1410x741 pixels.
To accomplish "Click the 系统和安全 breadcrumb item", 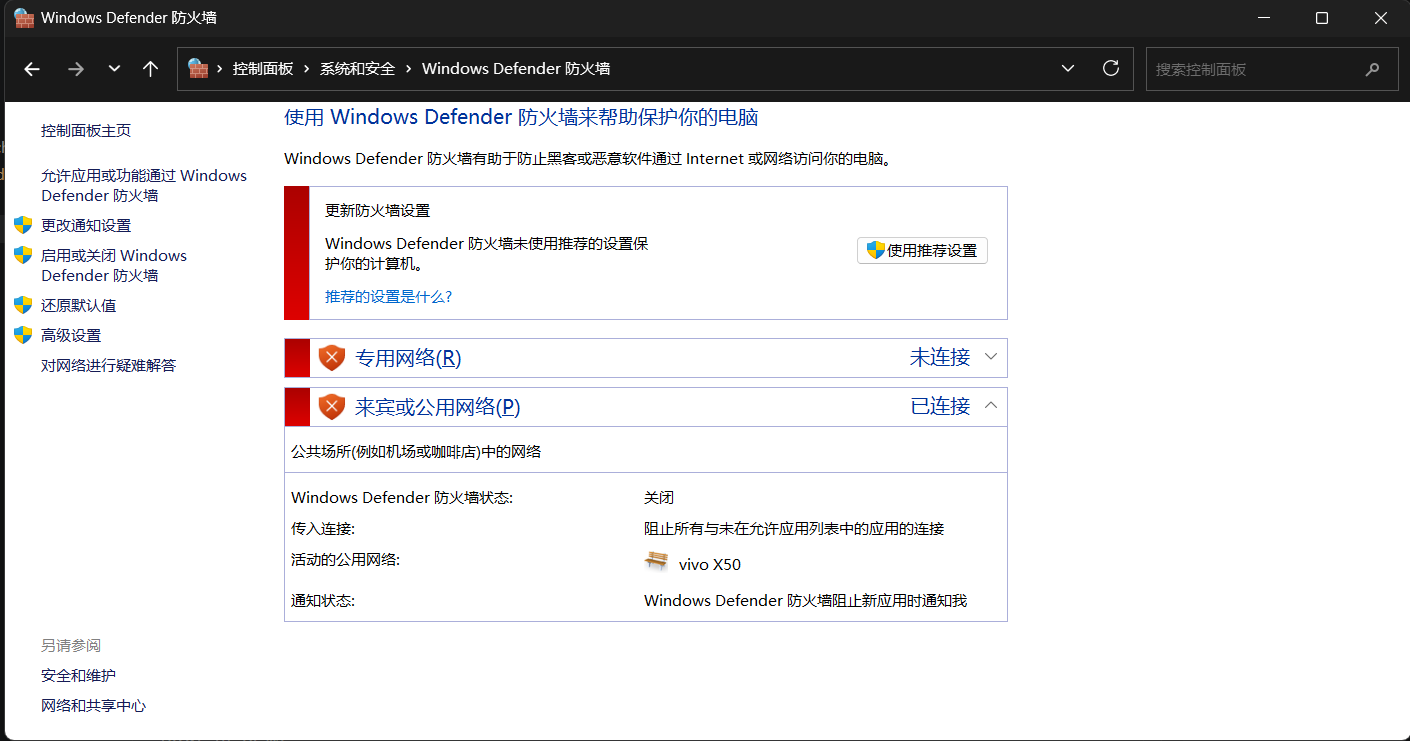I will click(x=357, y=69).
